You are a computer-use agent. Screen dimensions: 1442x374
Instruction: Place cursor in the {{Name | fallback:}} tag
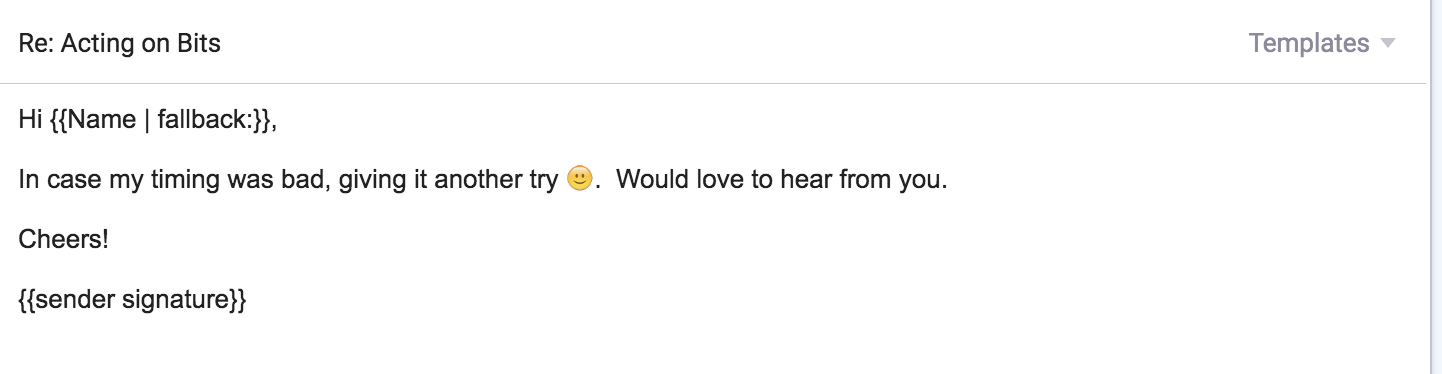(x=160, y=120)
